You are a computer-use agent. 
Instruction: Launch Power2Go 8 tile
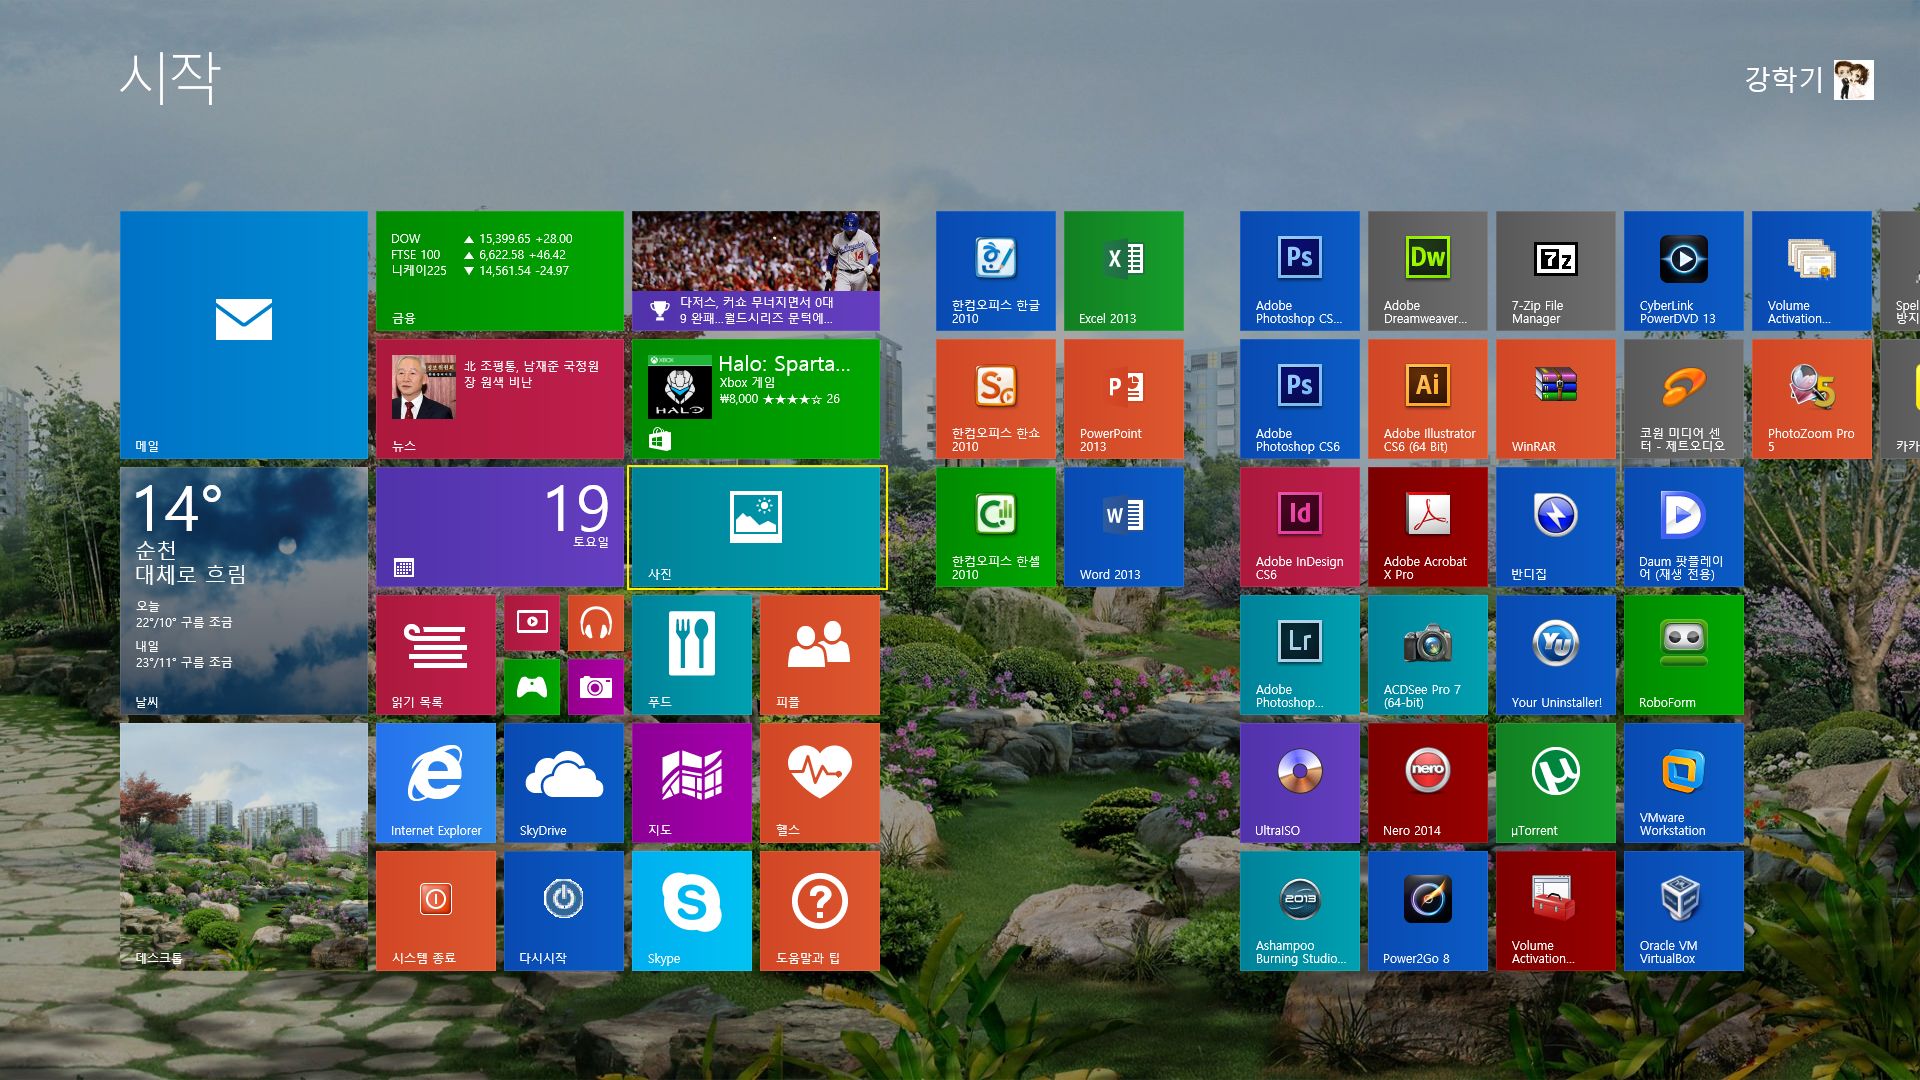click(x=1428, y=911)
